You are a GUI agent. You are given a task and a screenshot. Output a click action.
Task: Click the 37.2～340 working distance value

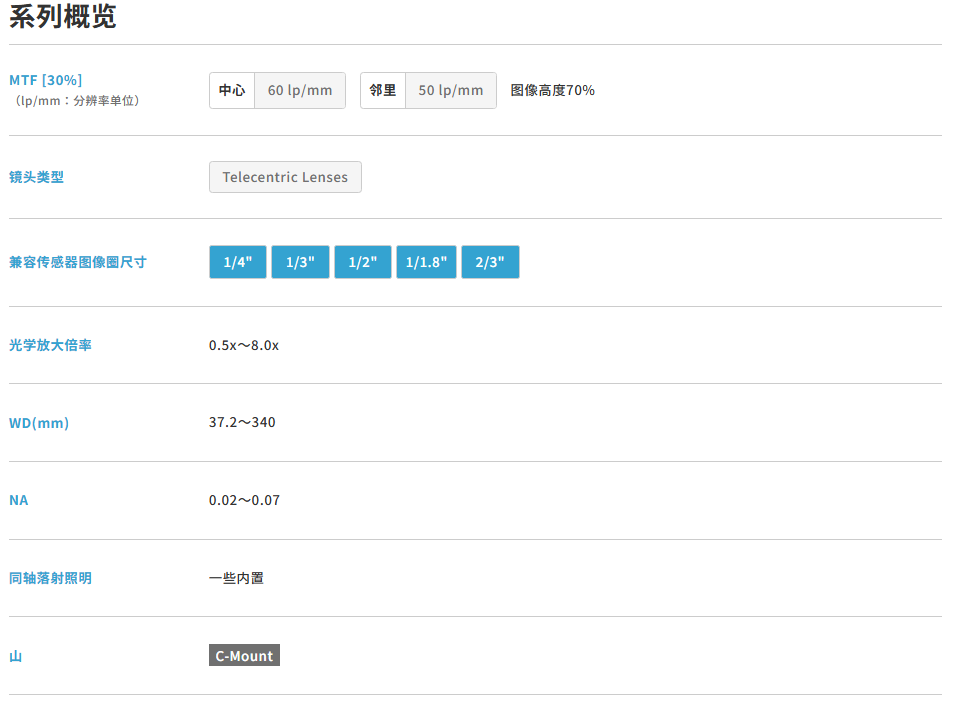242,423
